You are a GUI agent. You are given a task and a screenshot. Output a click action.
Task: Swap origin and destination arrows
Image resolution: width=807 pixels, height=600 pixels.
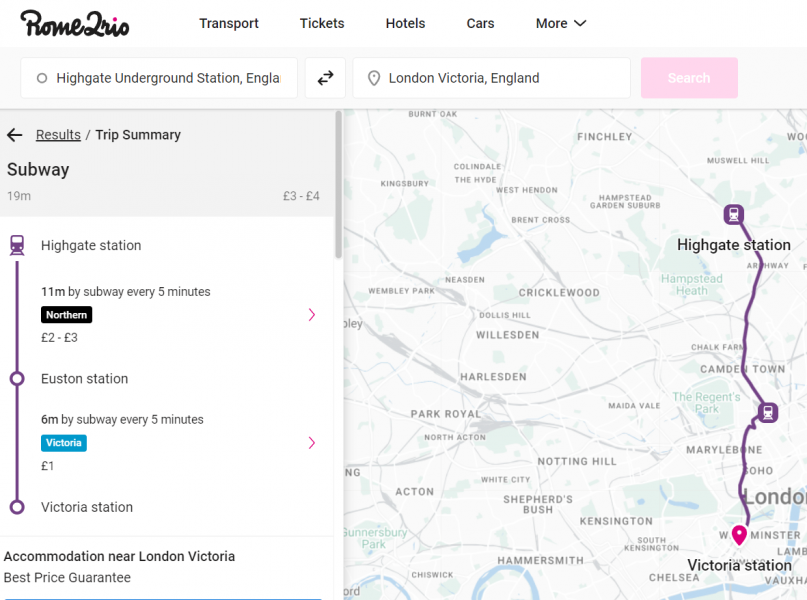pos(325,78)
